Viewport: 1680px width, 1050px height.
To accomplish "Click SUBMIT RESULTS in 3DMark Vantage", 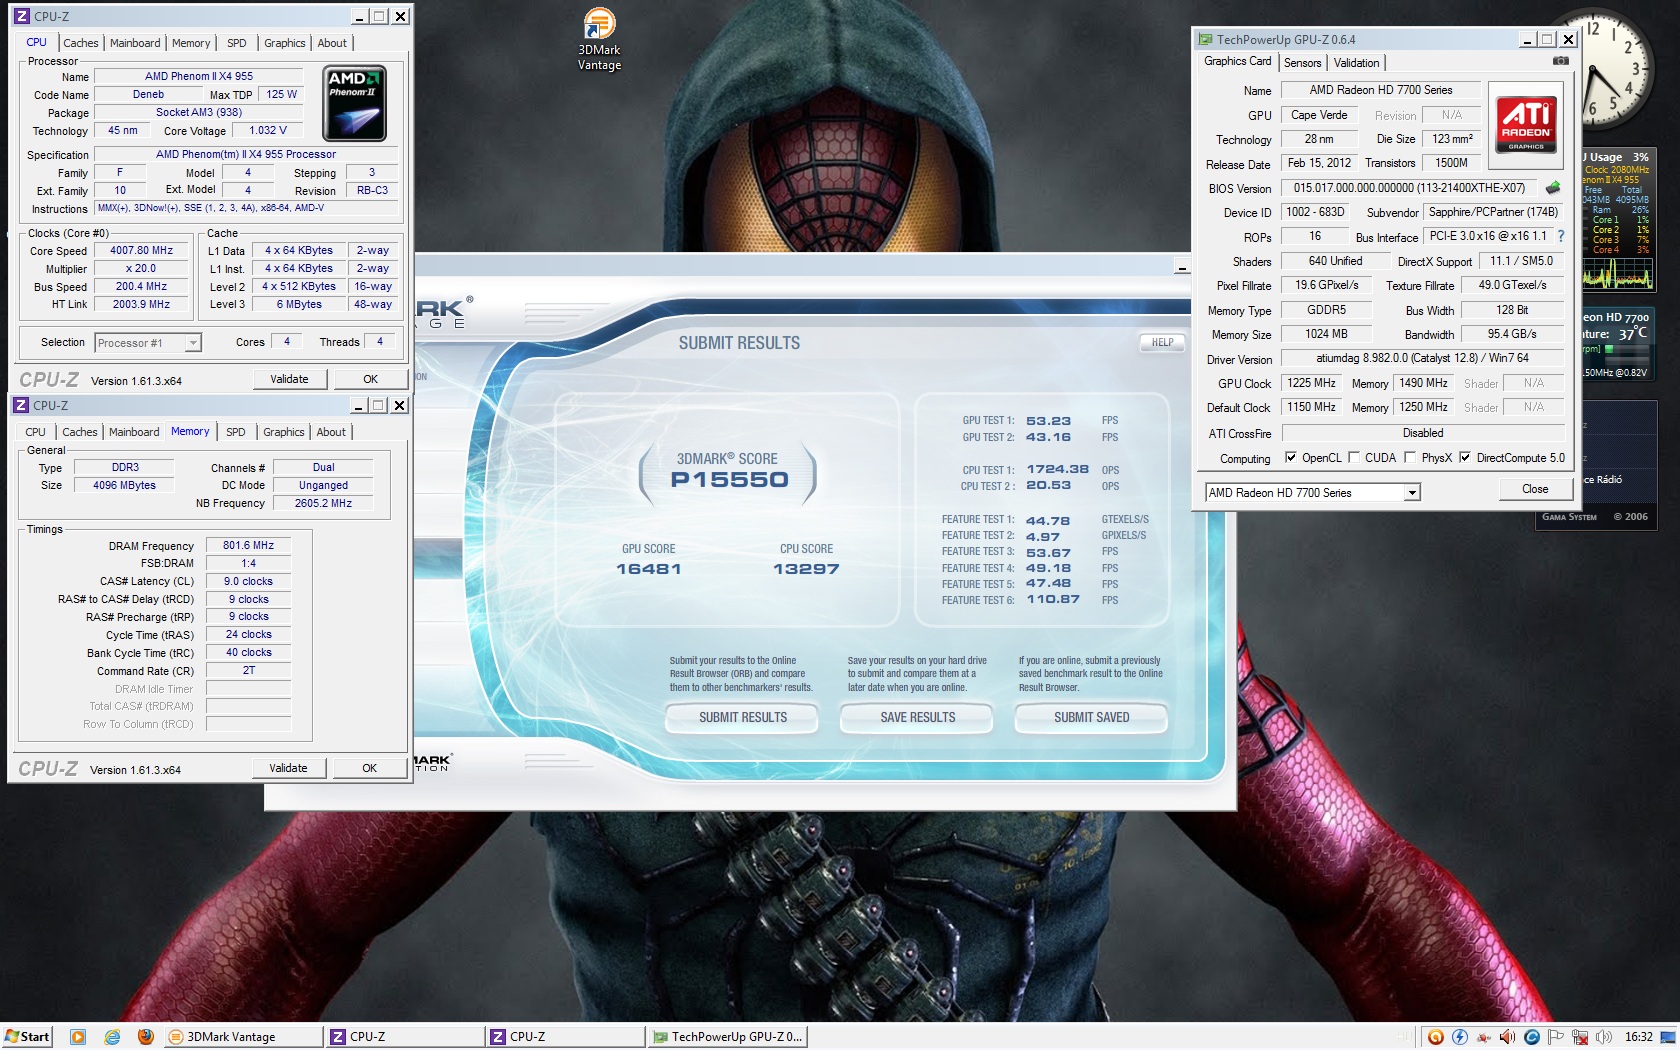I will [742, 718].
